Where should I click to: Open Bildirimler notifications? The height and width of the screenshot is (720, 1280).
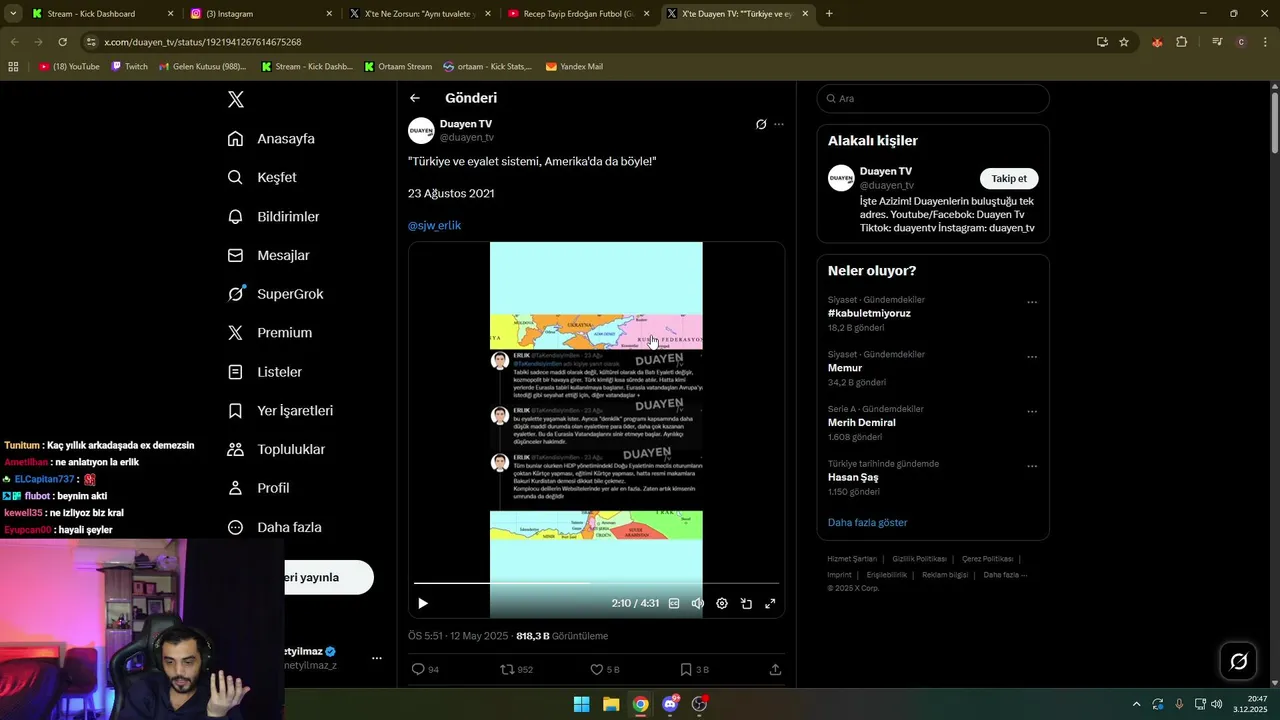[x=273, y=216]
